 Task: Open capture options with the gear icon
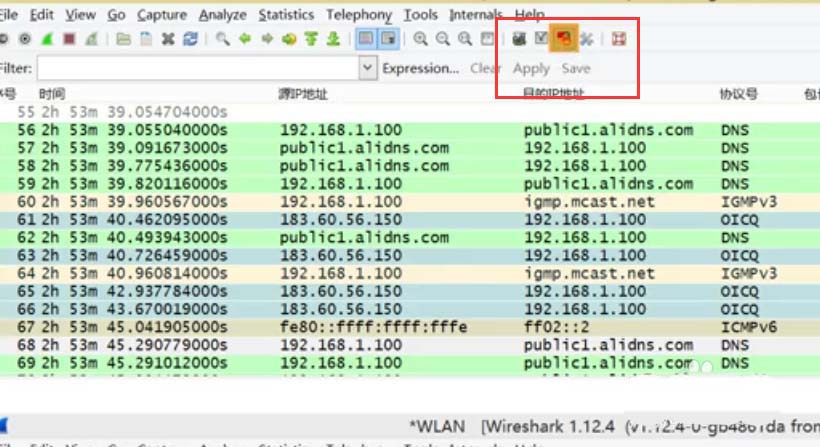point(25,39)
